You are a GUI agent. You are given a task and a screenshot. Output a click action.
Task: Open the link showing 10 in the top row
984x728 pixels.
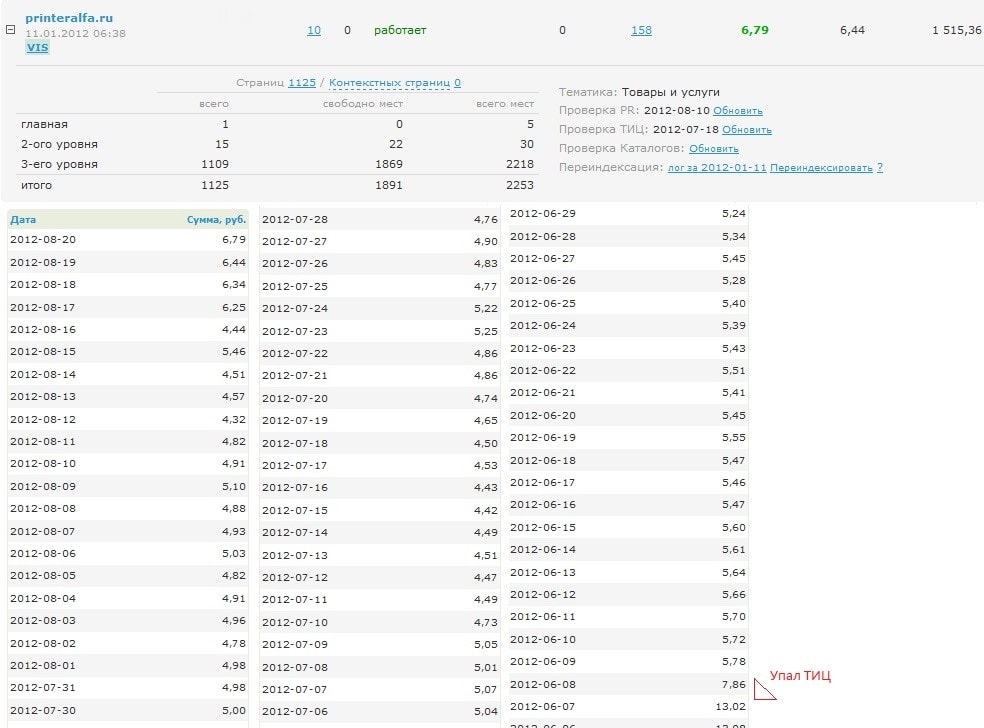click(x=313, y=30)
